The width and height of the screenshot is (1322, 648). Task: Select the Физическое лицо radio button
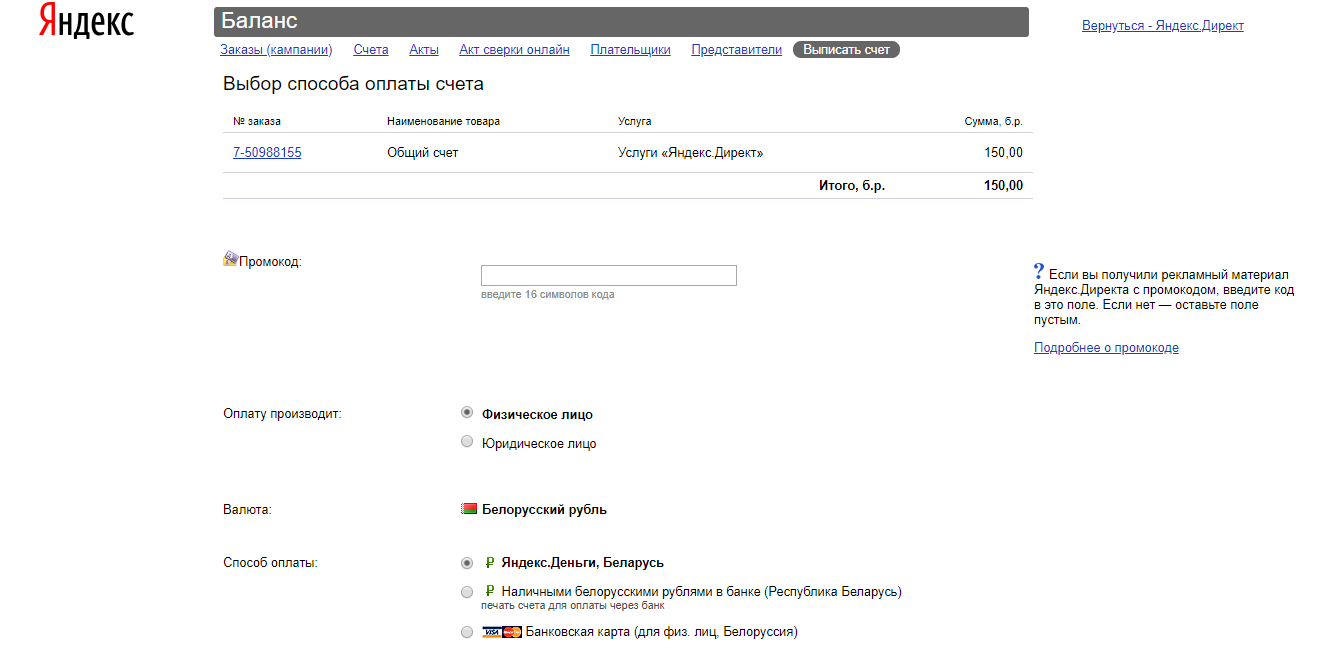[x=467, y=412]
